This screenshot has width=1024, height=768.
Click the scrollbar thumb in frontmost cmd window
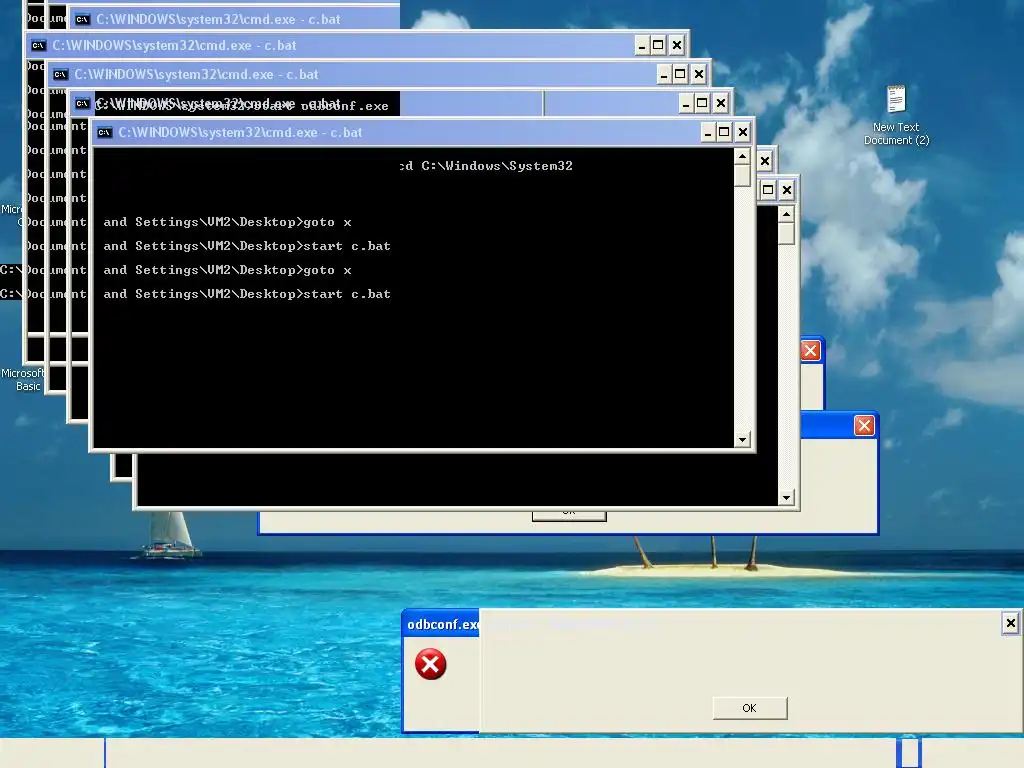click(742, 175)
